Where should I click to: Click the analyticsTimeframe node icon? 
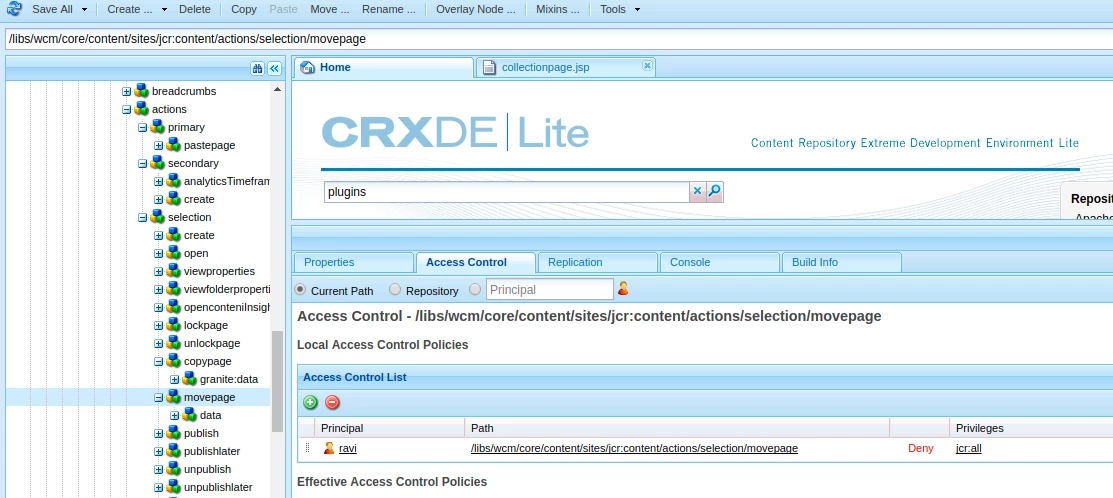[173, 181]
